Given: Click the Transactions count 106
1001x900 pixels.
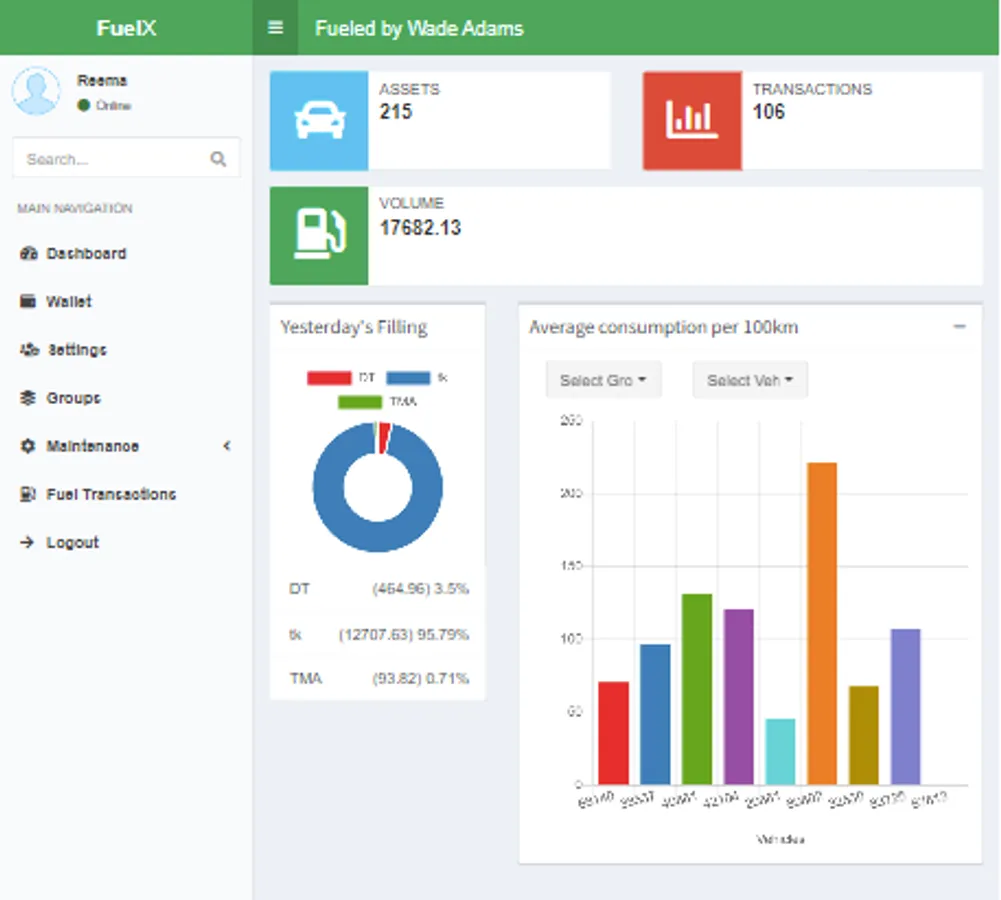Looking at the screenshot, I should [x=769, y=112].
